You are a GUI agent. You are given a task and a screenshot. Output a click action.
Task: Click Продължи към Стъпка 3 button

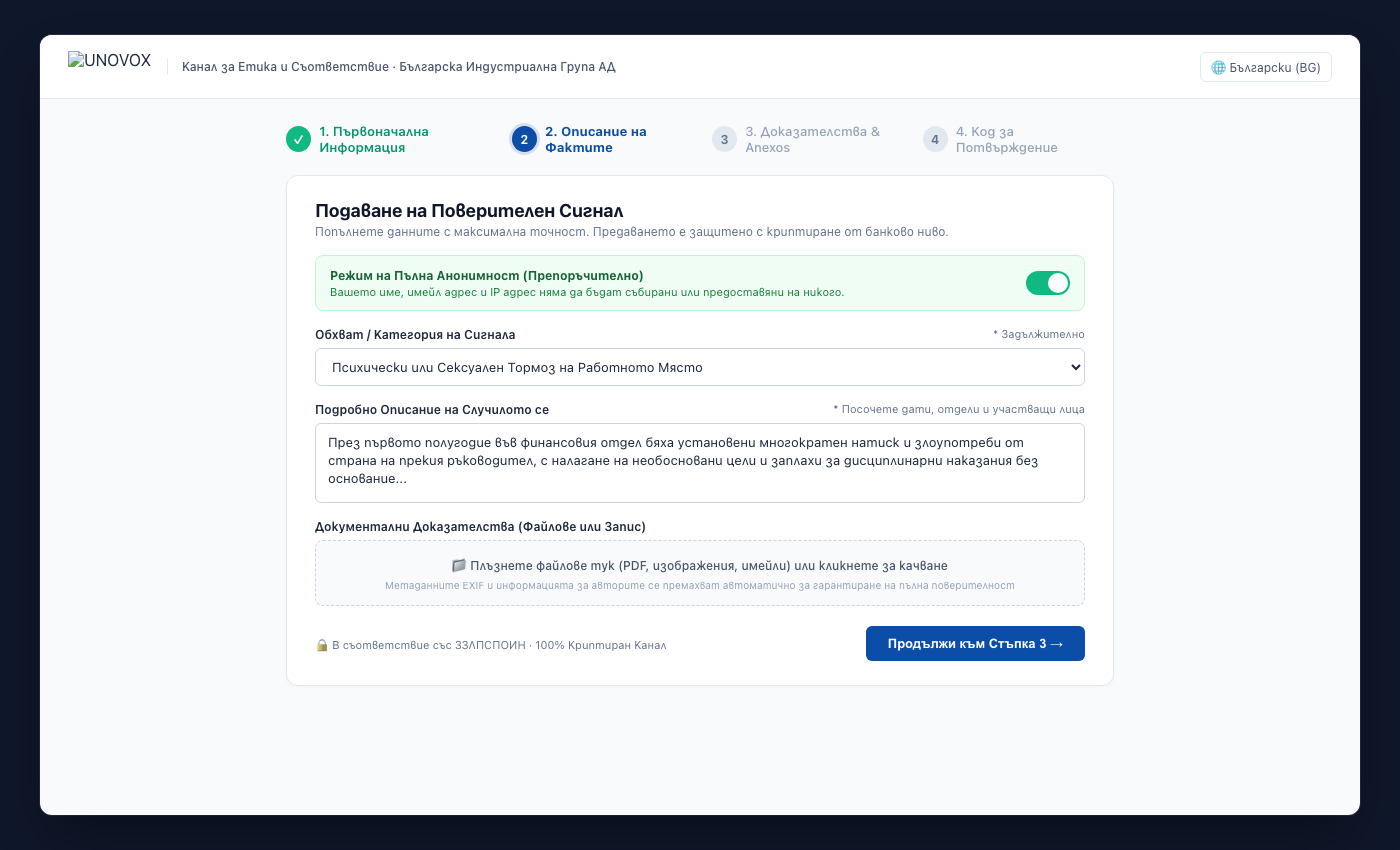pyautogui.click(x=975, y=644)
